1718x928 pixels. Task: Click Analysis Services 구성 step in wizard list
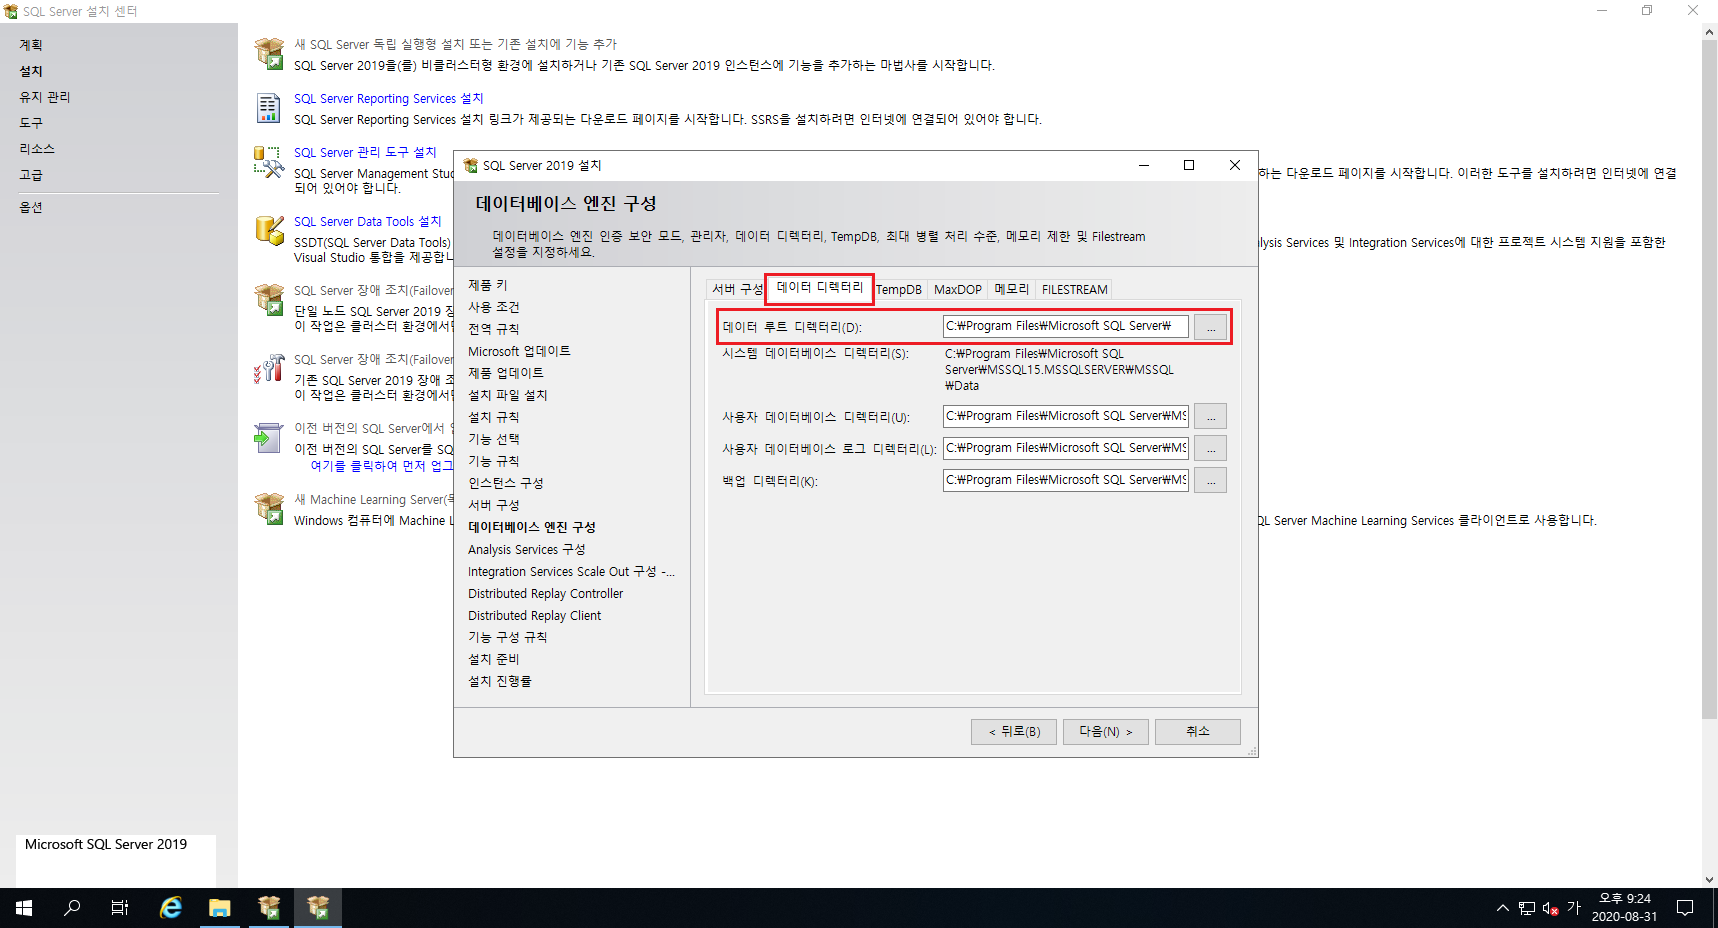527,549
